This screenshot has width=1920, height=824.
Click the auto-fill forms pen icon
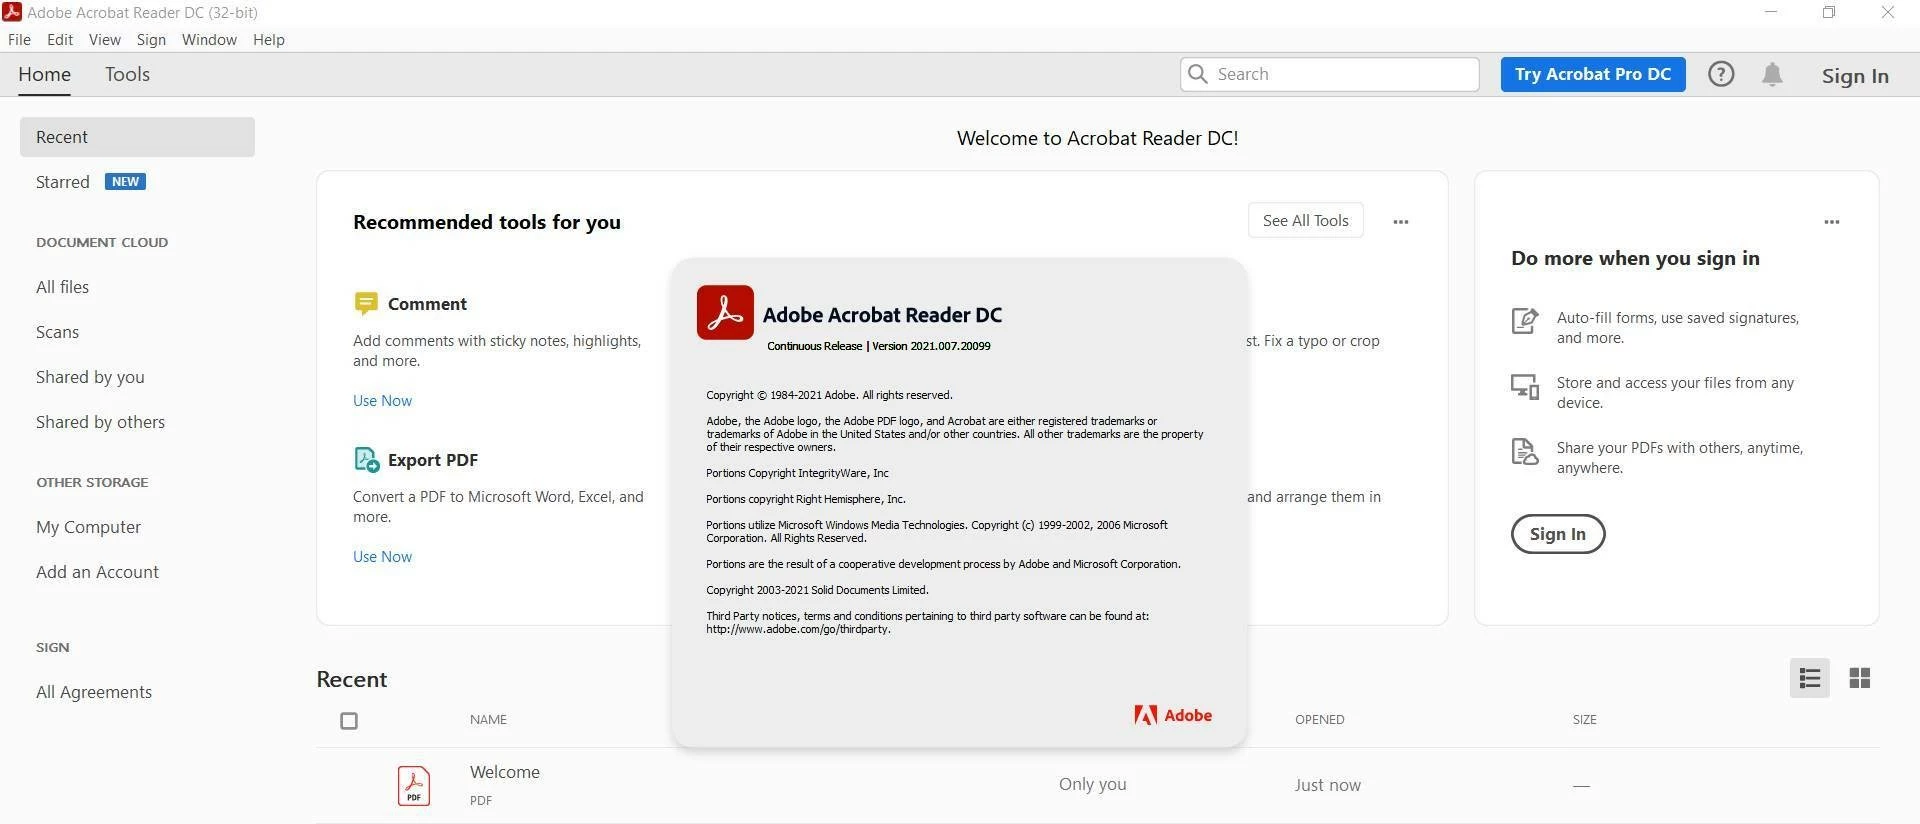coord(1524,321)
